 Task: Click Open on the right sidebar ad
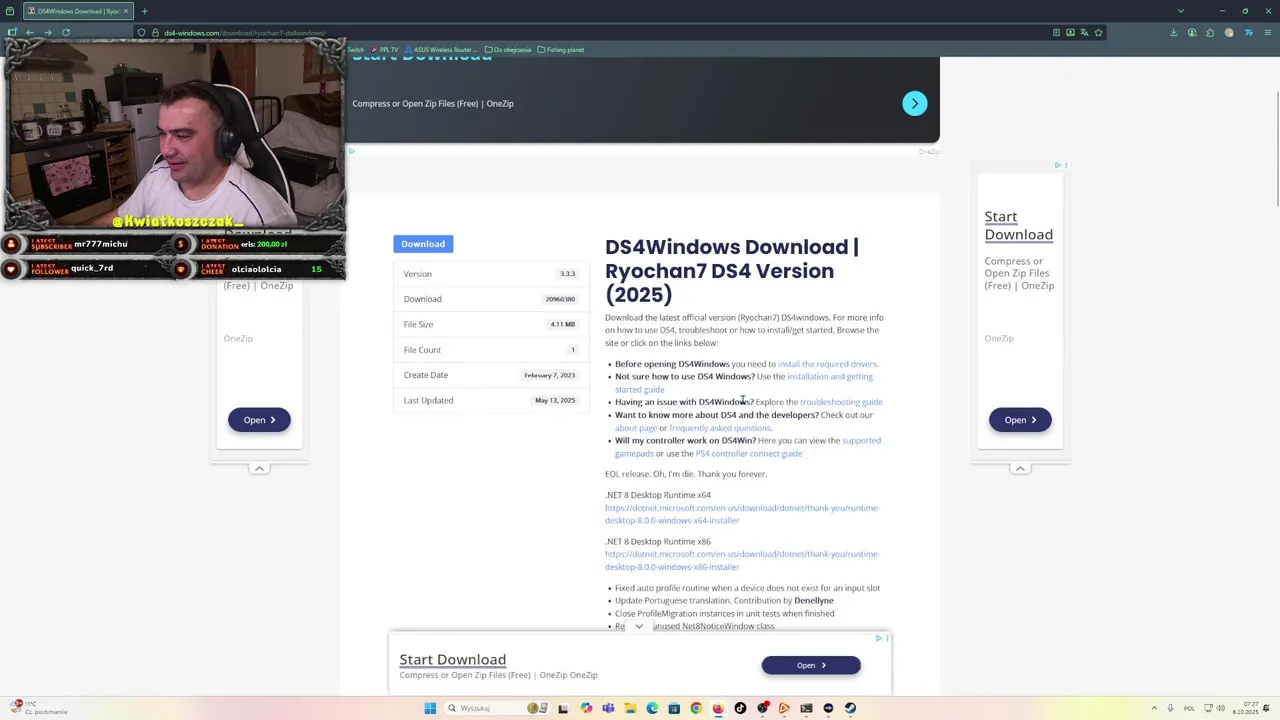(1020, 420)
